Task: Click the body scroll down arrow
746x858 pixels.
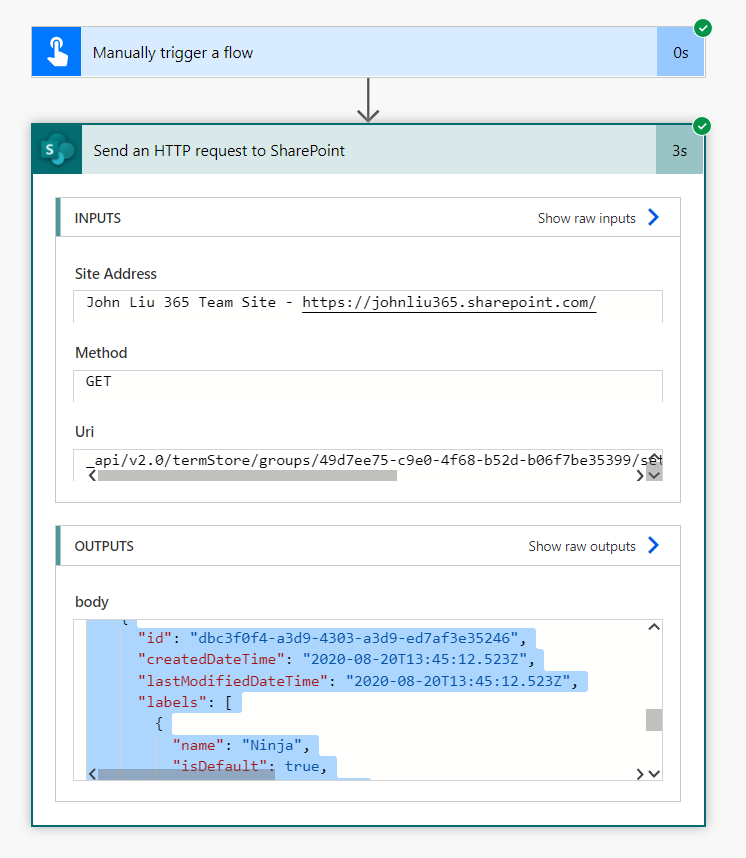Action: pos(654,774)
